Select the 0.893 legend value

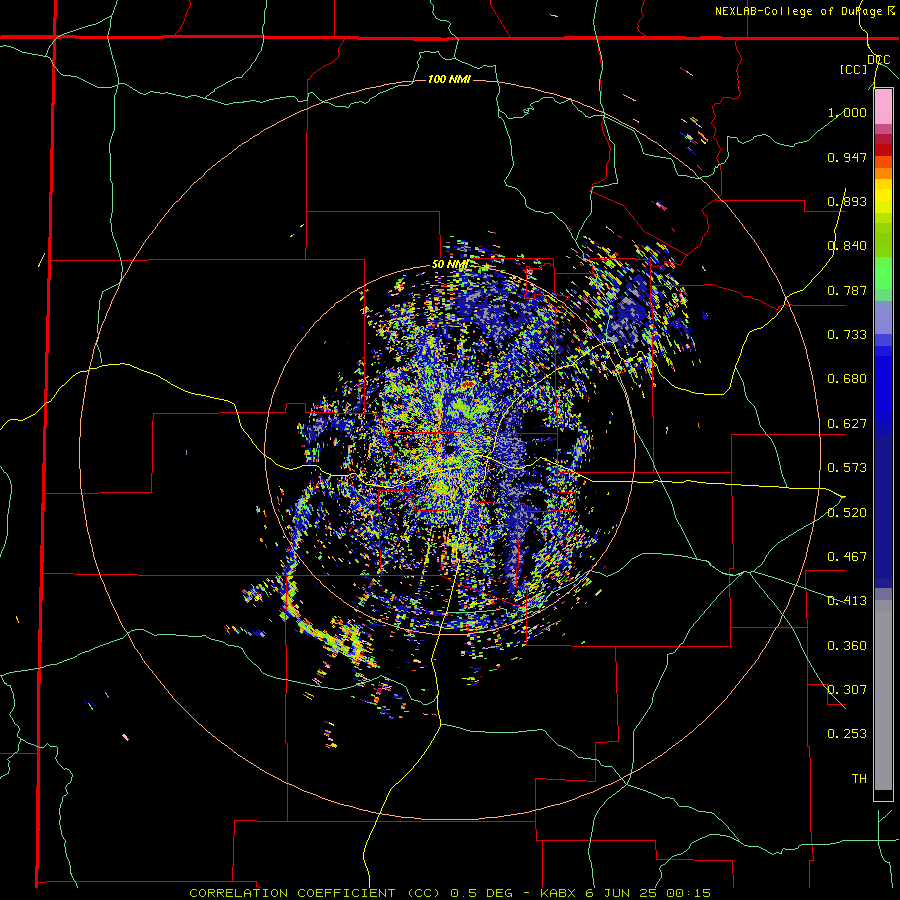[847, 201]
